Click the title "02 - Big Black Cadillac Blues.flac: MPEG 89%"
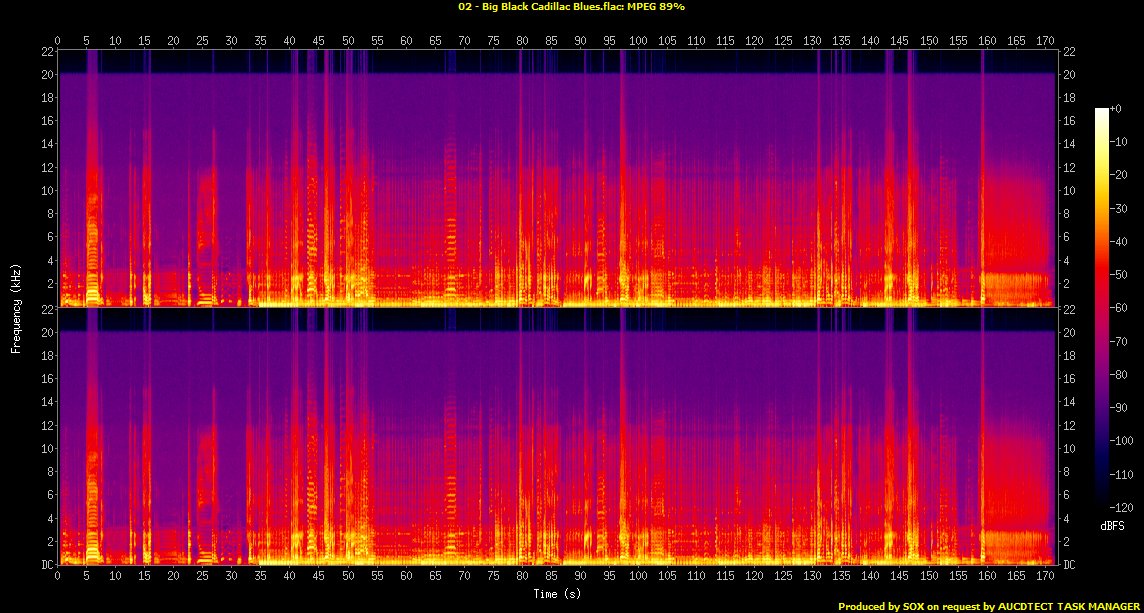Viewport: 1144px width, 613px height. point(571,7)
